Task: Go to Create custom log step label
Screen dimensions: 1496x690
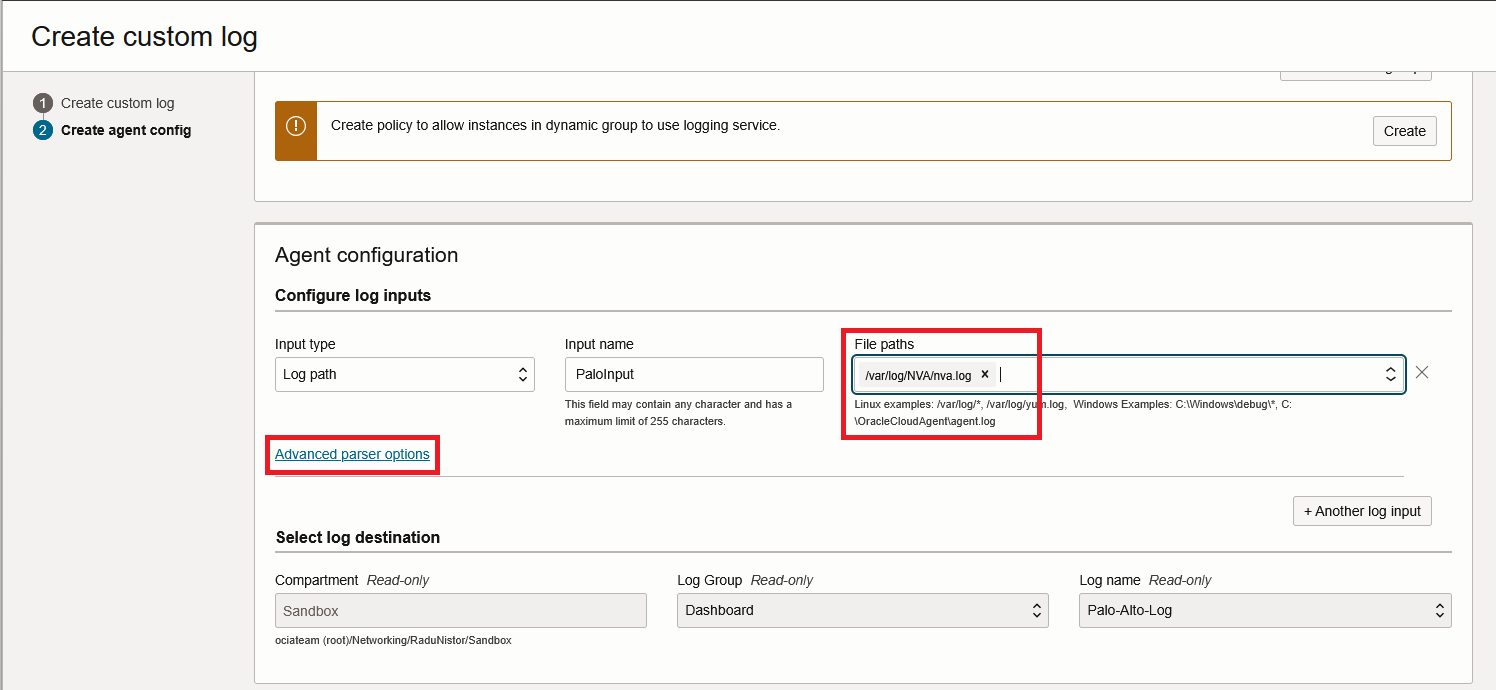Action: 117,103
